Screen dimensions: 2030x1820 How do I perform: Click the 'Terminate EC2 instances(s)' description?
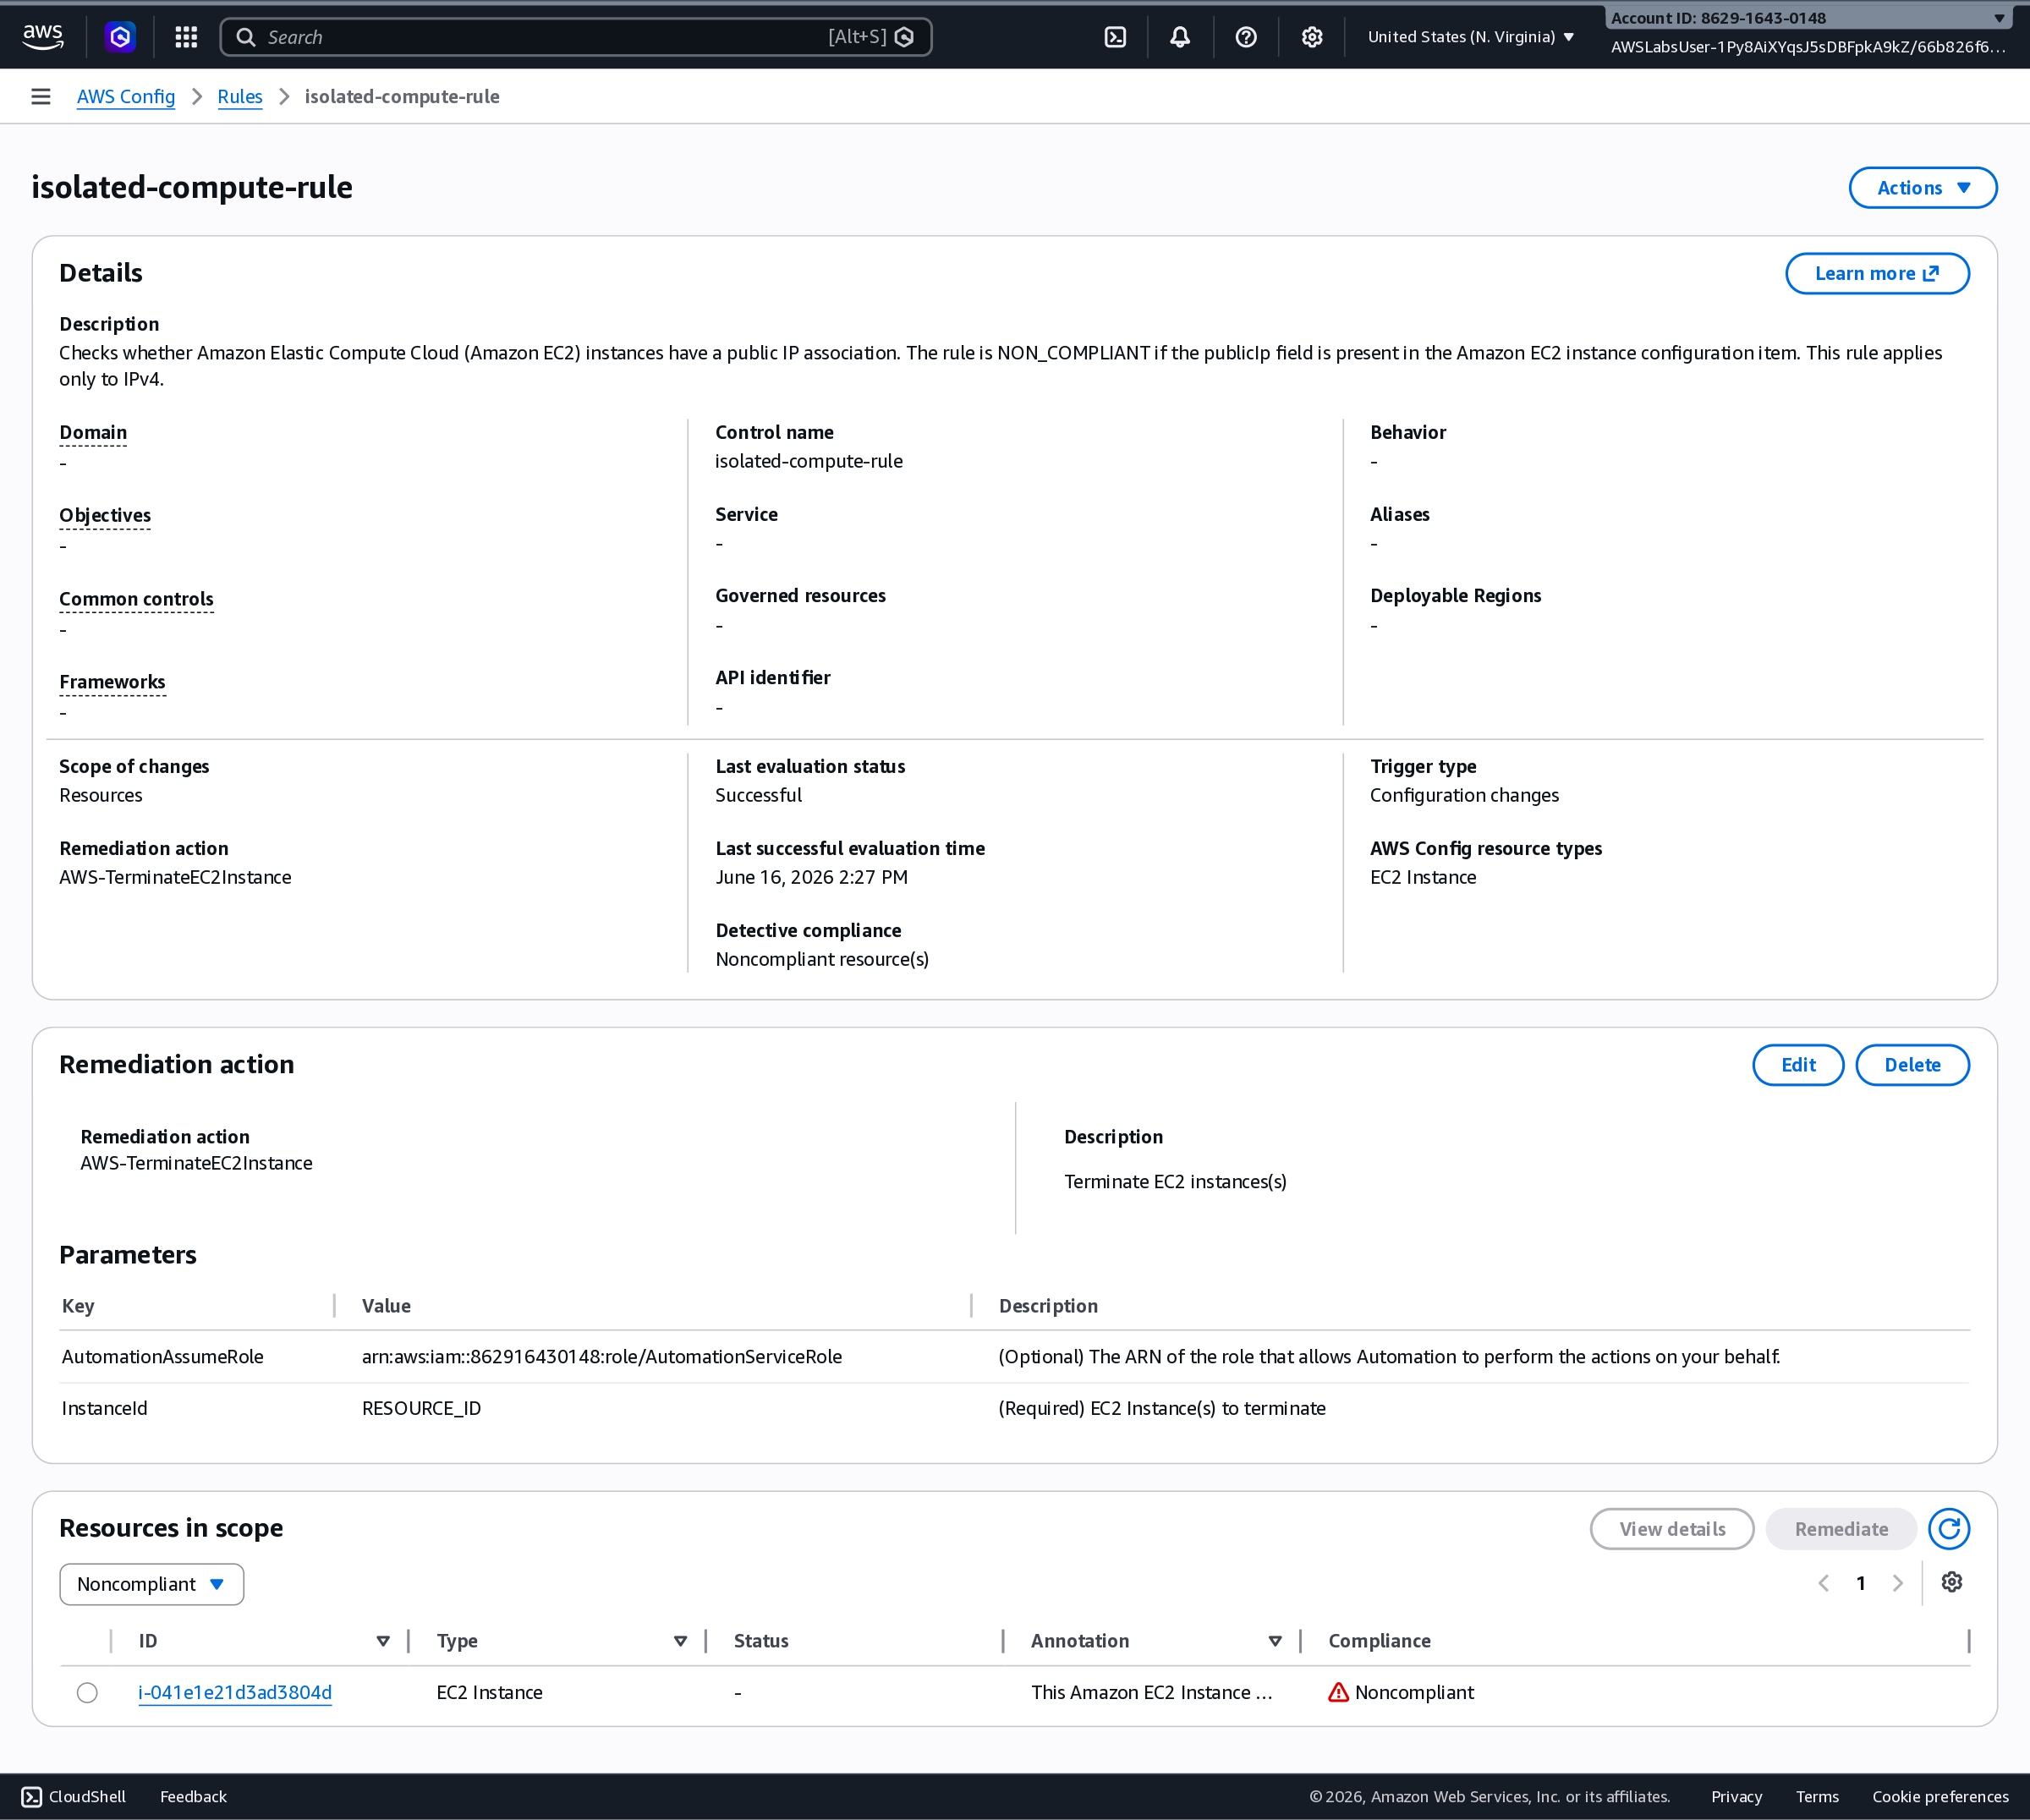(x=1175, y=1182)
